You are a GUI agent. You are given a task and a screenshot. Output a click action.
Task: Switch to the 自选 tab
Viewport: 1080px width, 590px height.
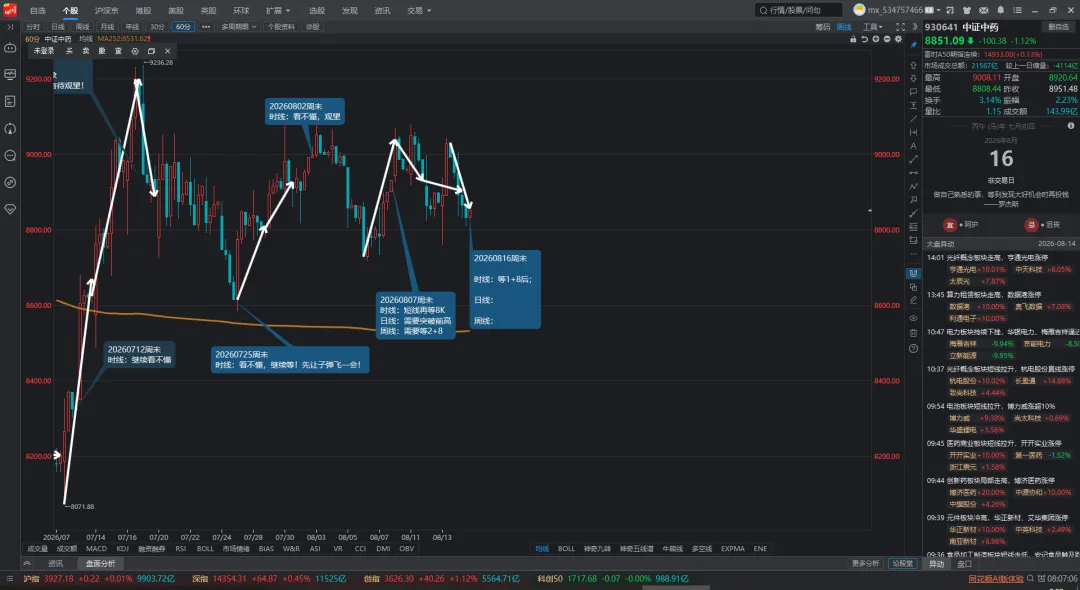38,10
